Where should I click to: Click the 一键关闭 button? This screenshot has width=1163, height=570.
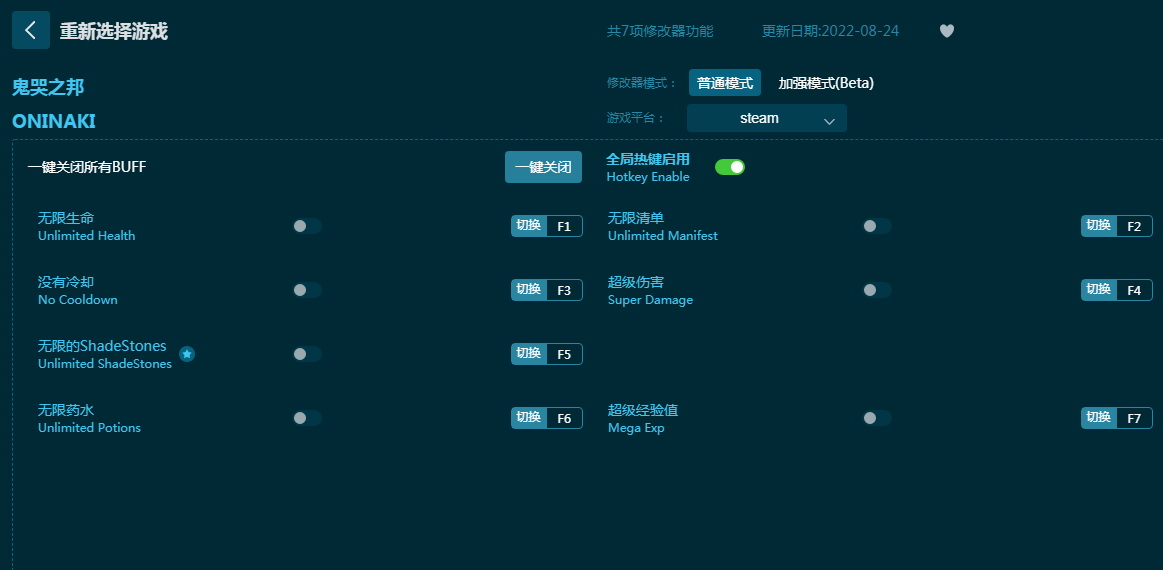(543, 167)
